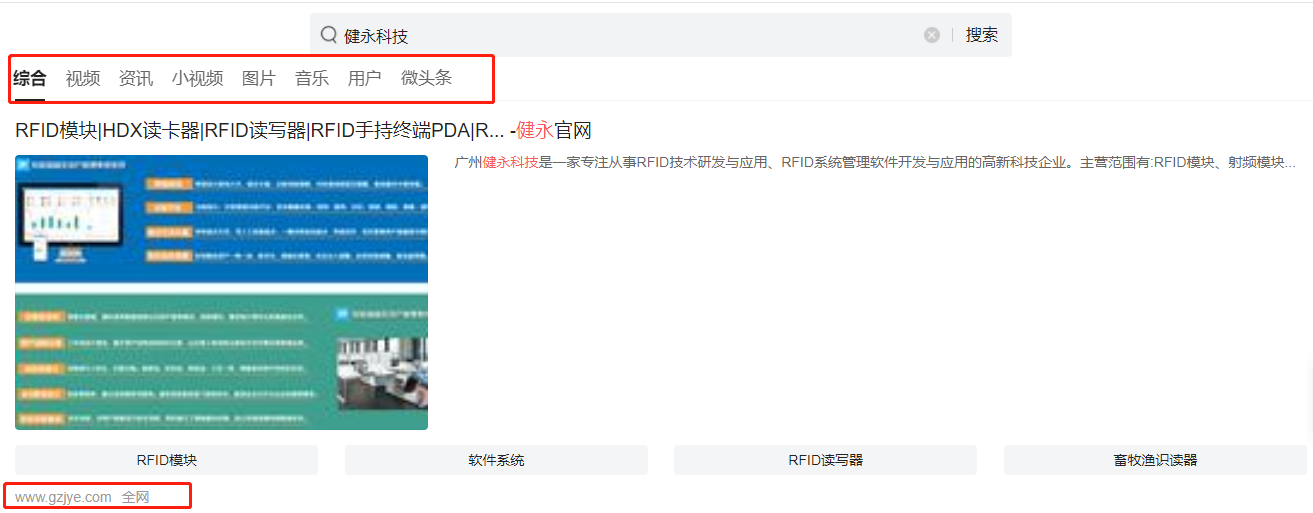1313x513 pixels.
Task: Switch to the 音乐 tab
Action: [x=312, y=78]
